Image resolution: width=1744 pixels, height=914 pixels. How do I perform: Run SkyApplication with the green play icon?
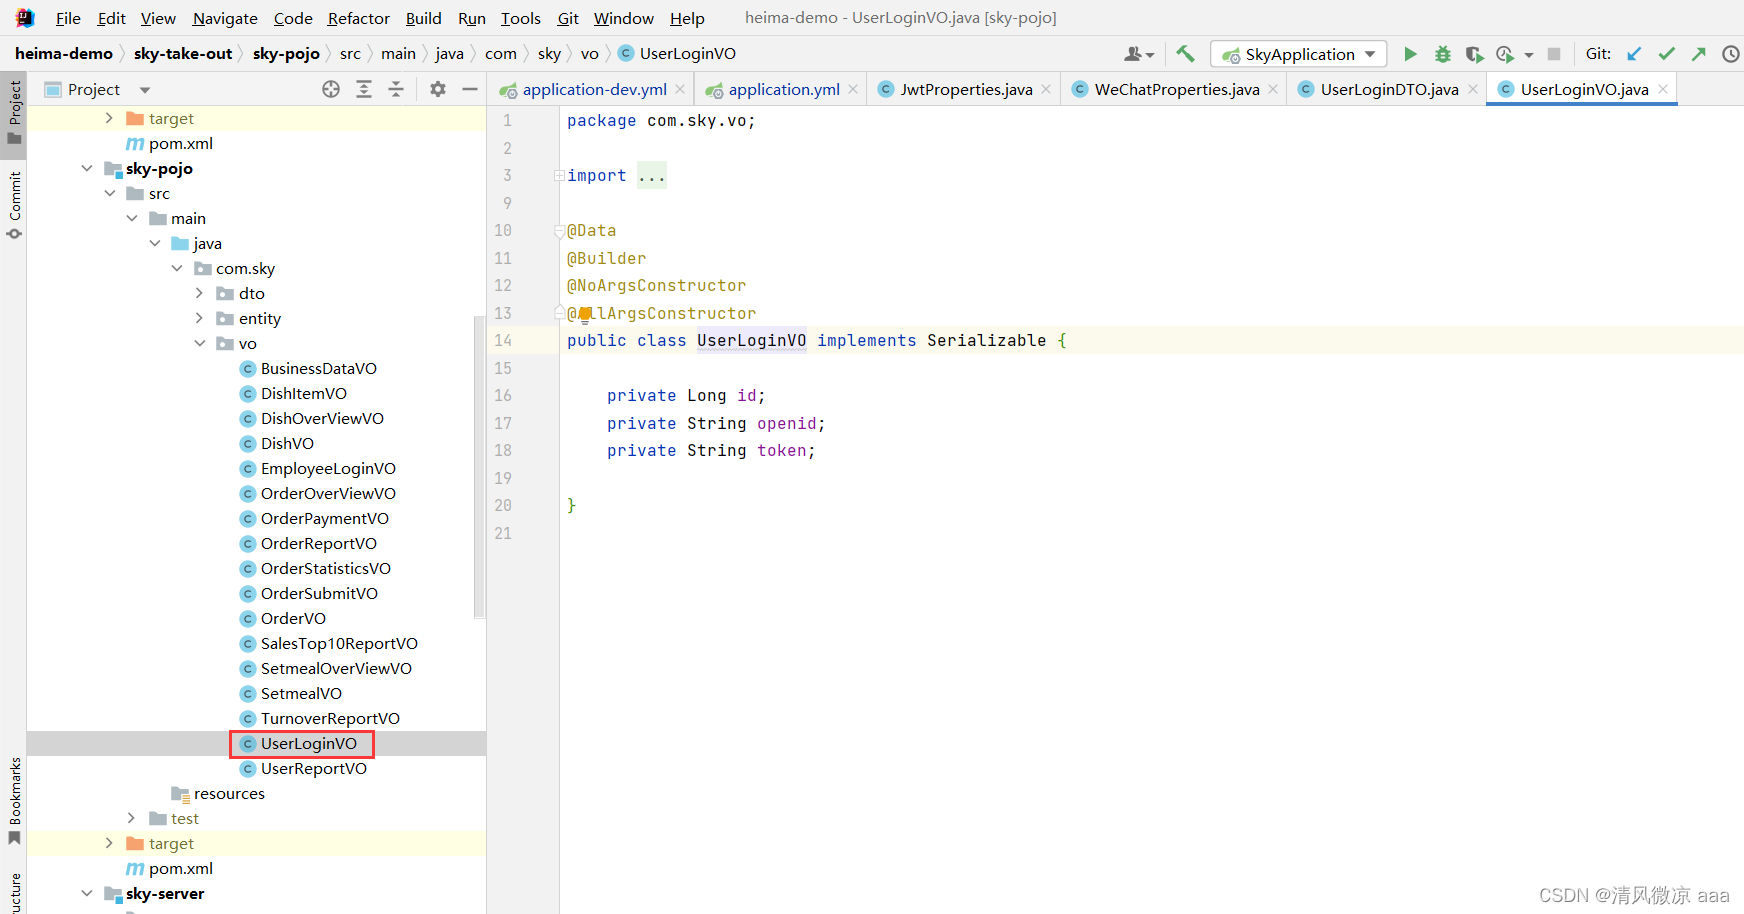(1410, 54)
